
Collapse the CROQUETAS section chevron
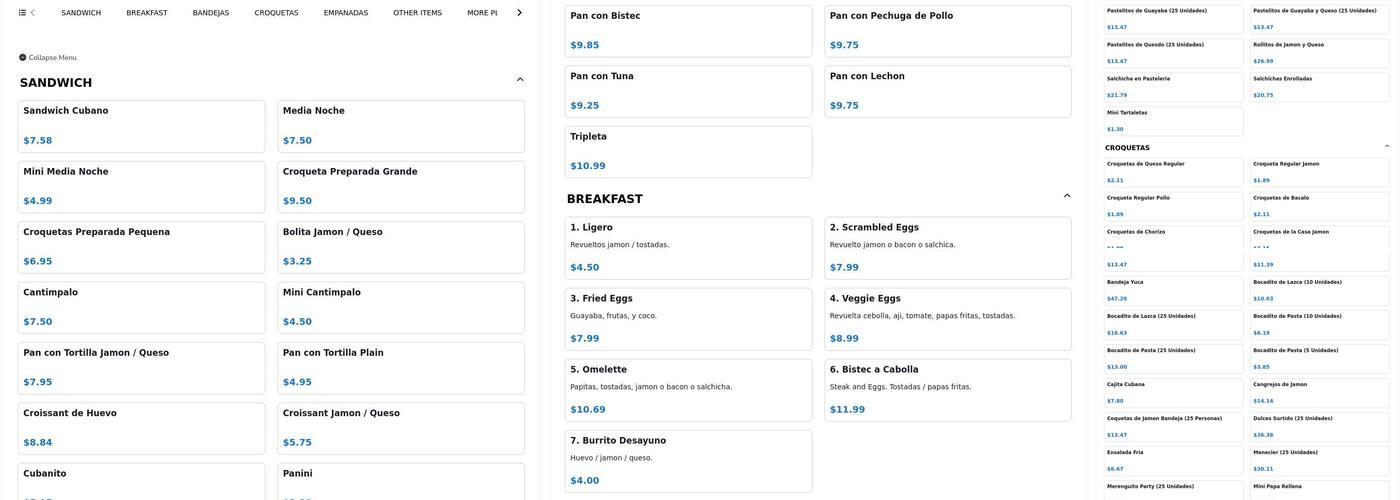[x=1386, y=147]
